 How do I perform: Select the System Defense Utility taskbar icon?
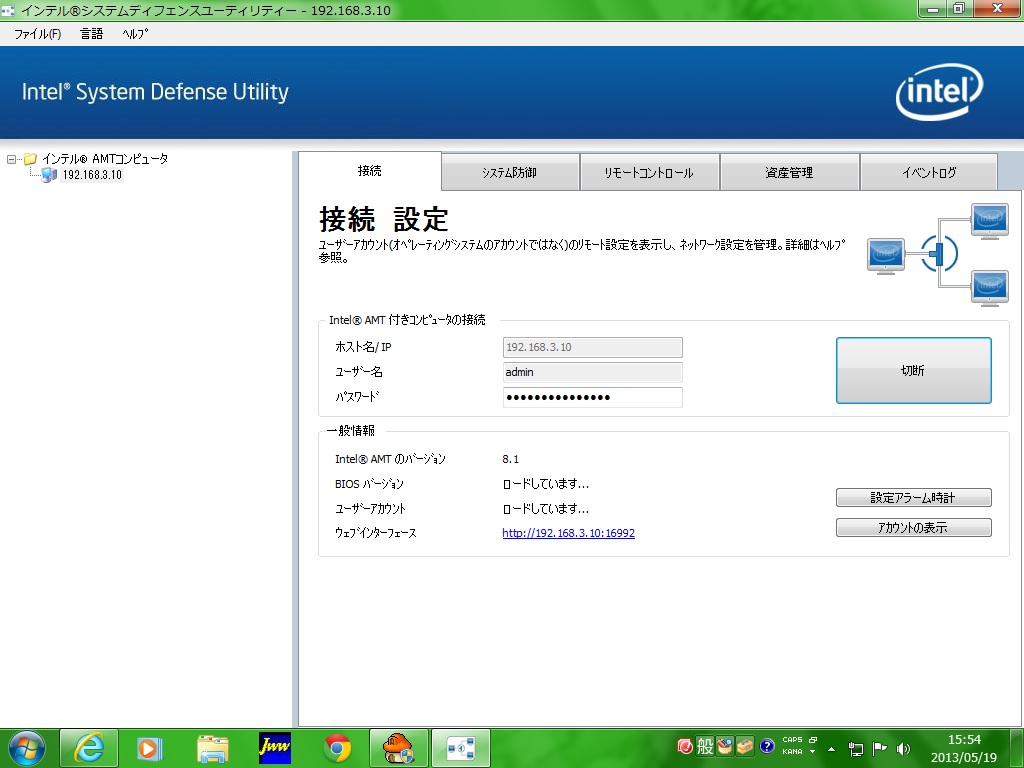pyautogui.click(x=461, y=748)
